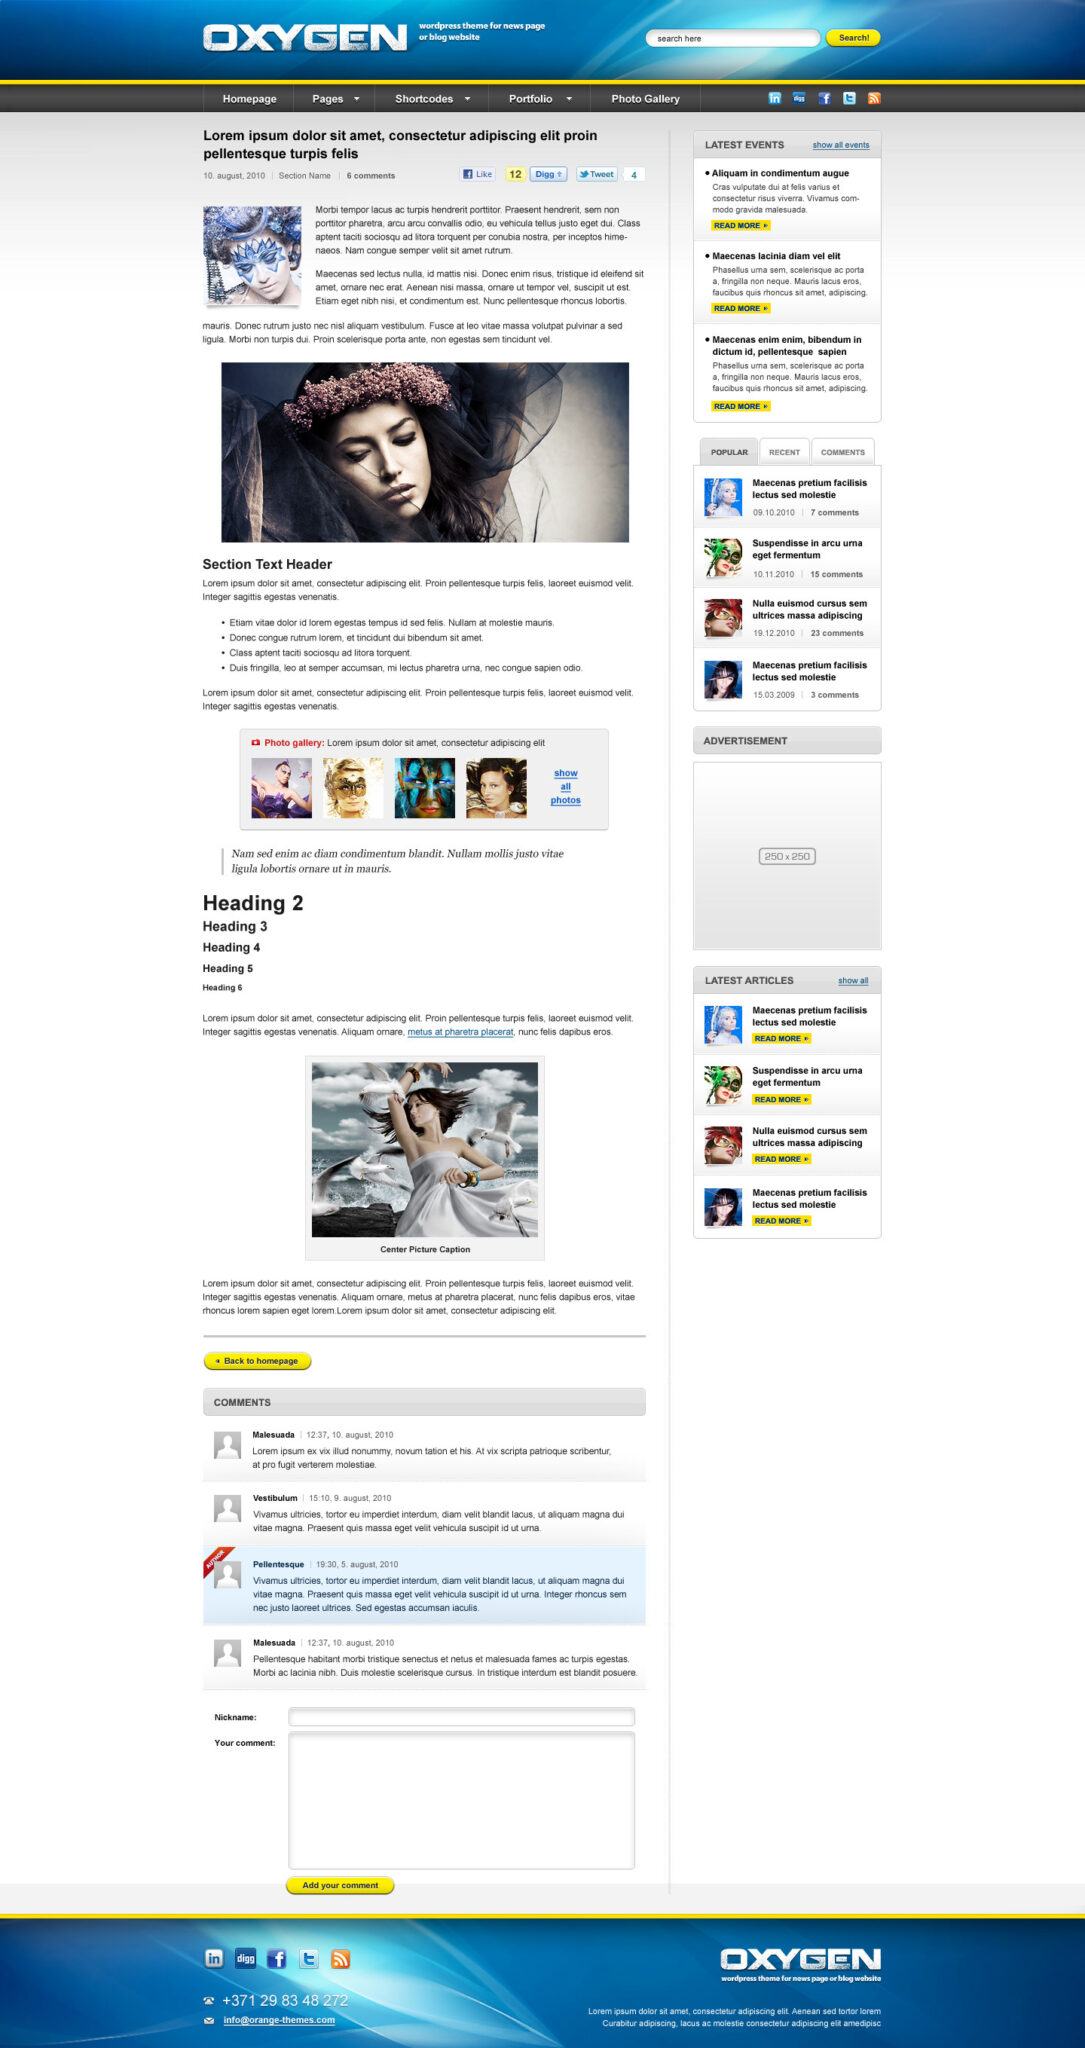1085x2048 pixels.
Task: Click the Facebook Like button on the article
Action: (478, 174)
